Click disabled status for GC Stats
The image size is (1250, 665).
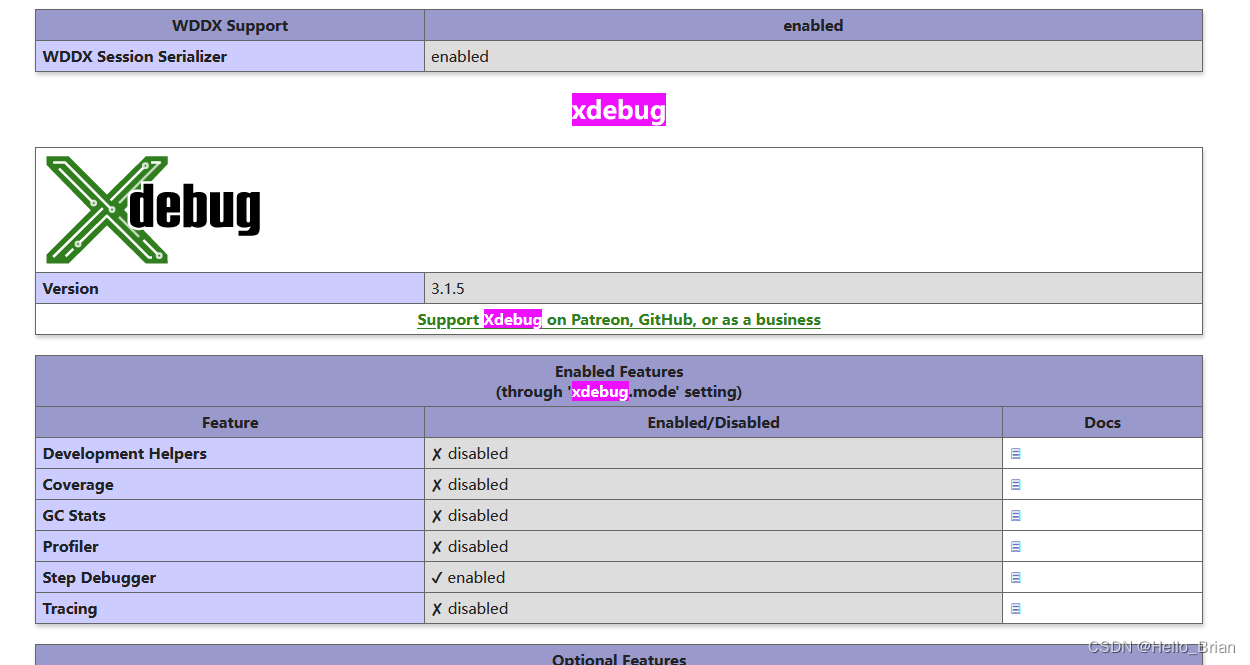point(470,516)
